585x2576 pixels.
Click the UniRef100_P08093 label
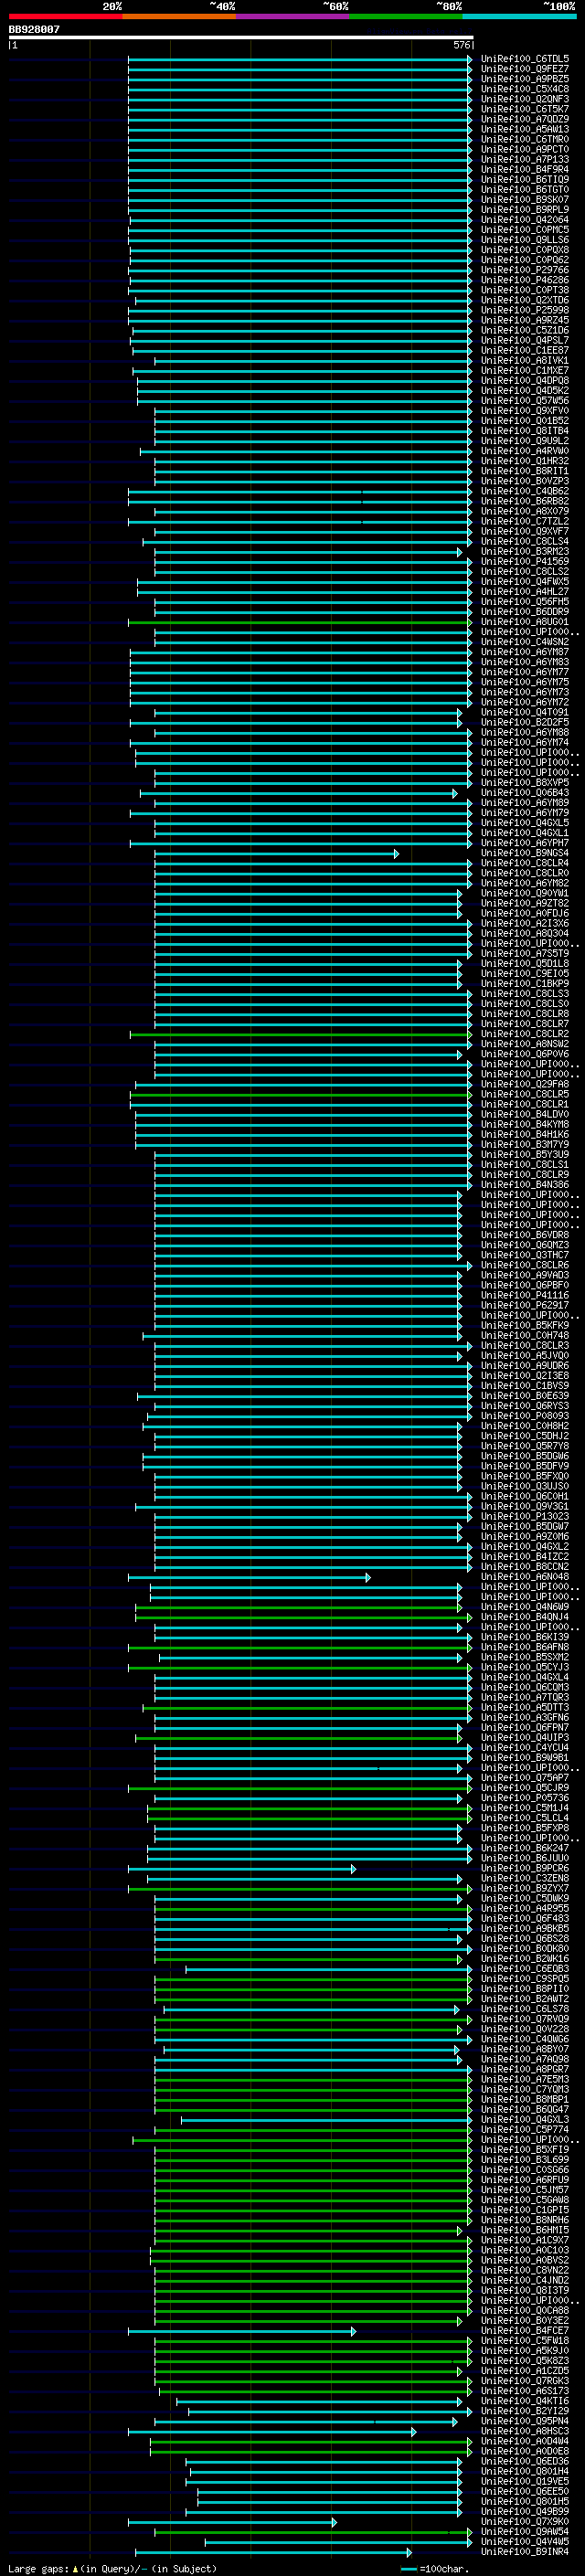tap(525, 1416)
